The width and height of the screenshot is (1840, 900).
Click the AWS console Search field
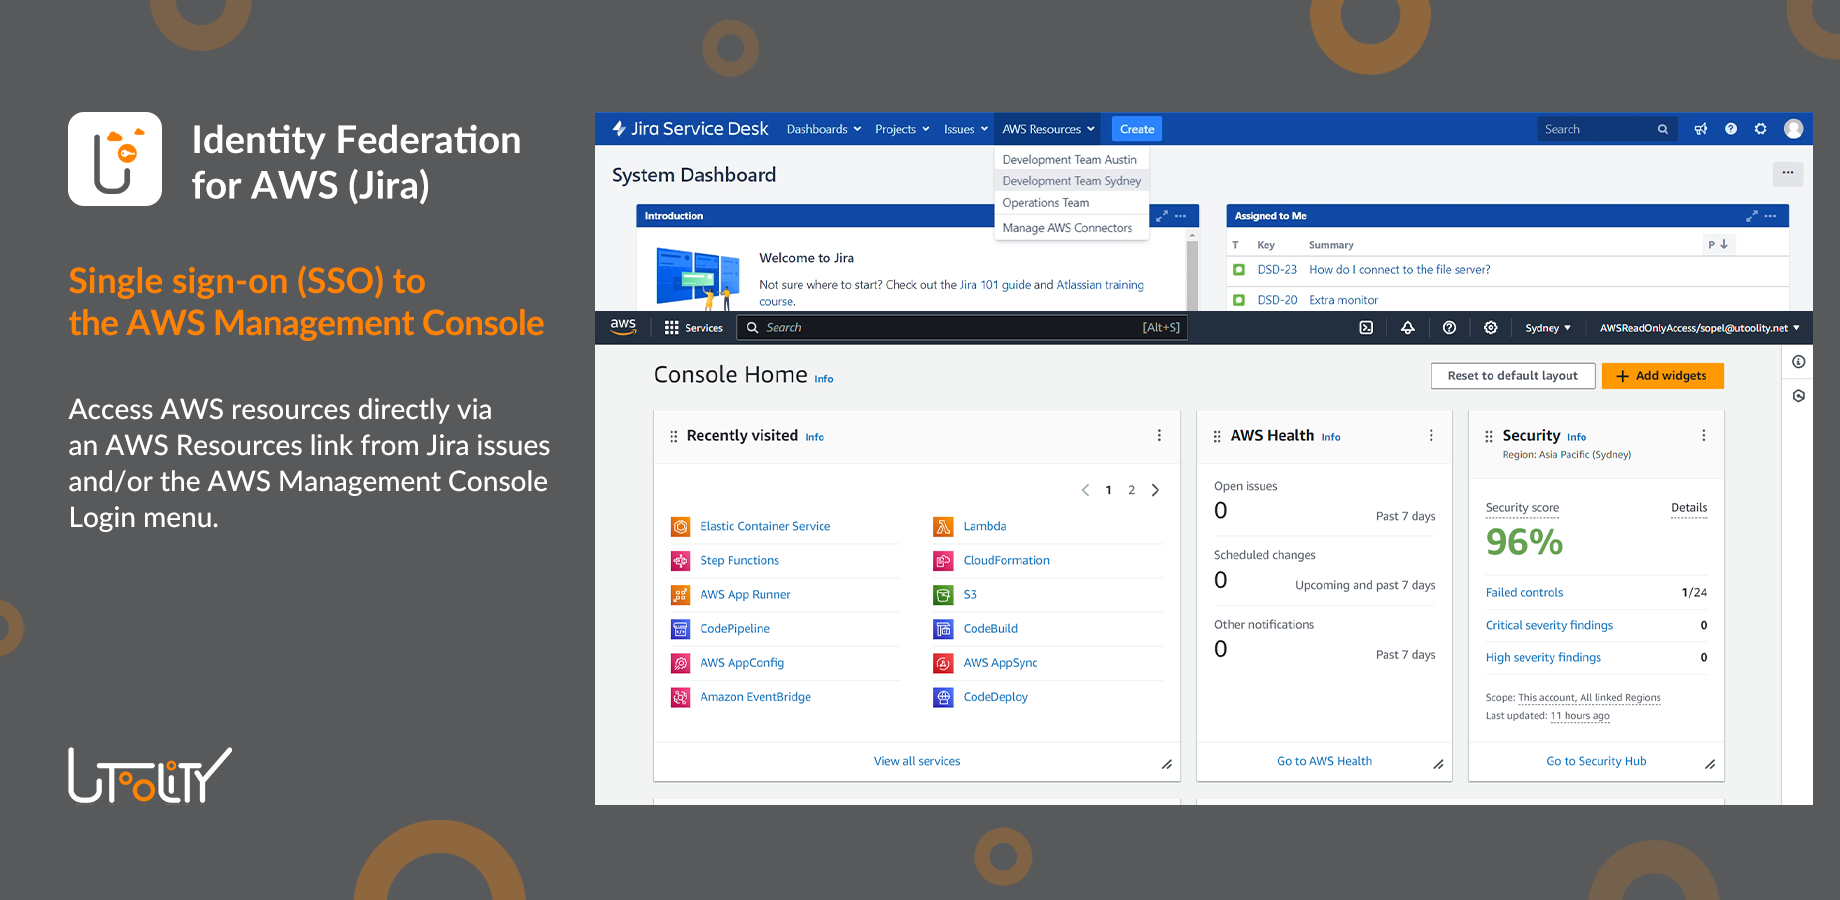962,328
